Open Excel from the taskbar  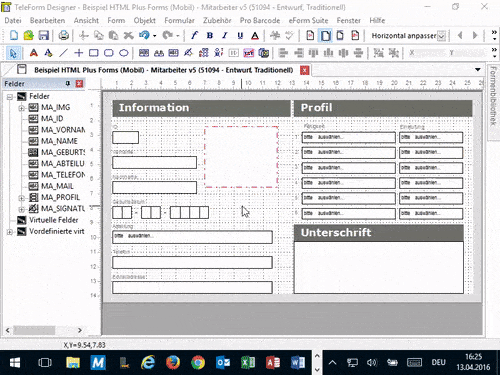pyautogui.click(x=248, y=363)
